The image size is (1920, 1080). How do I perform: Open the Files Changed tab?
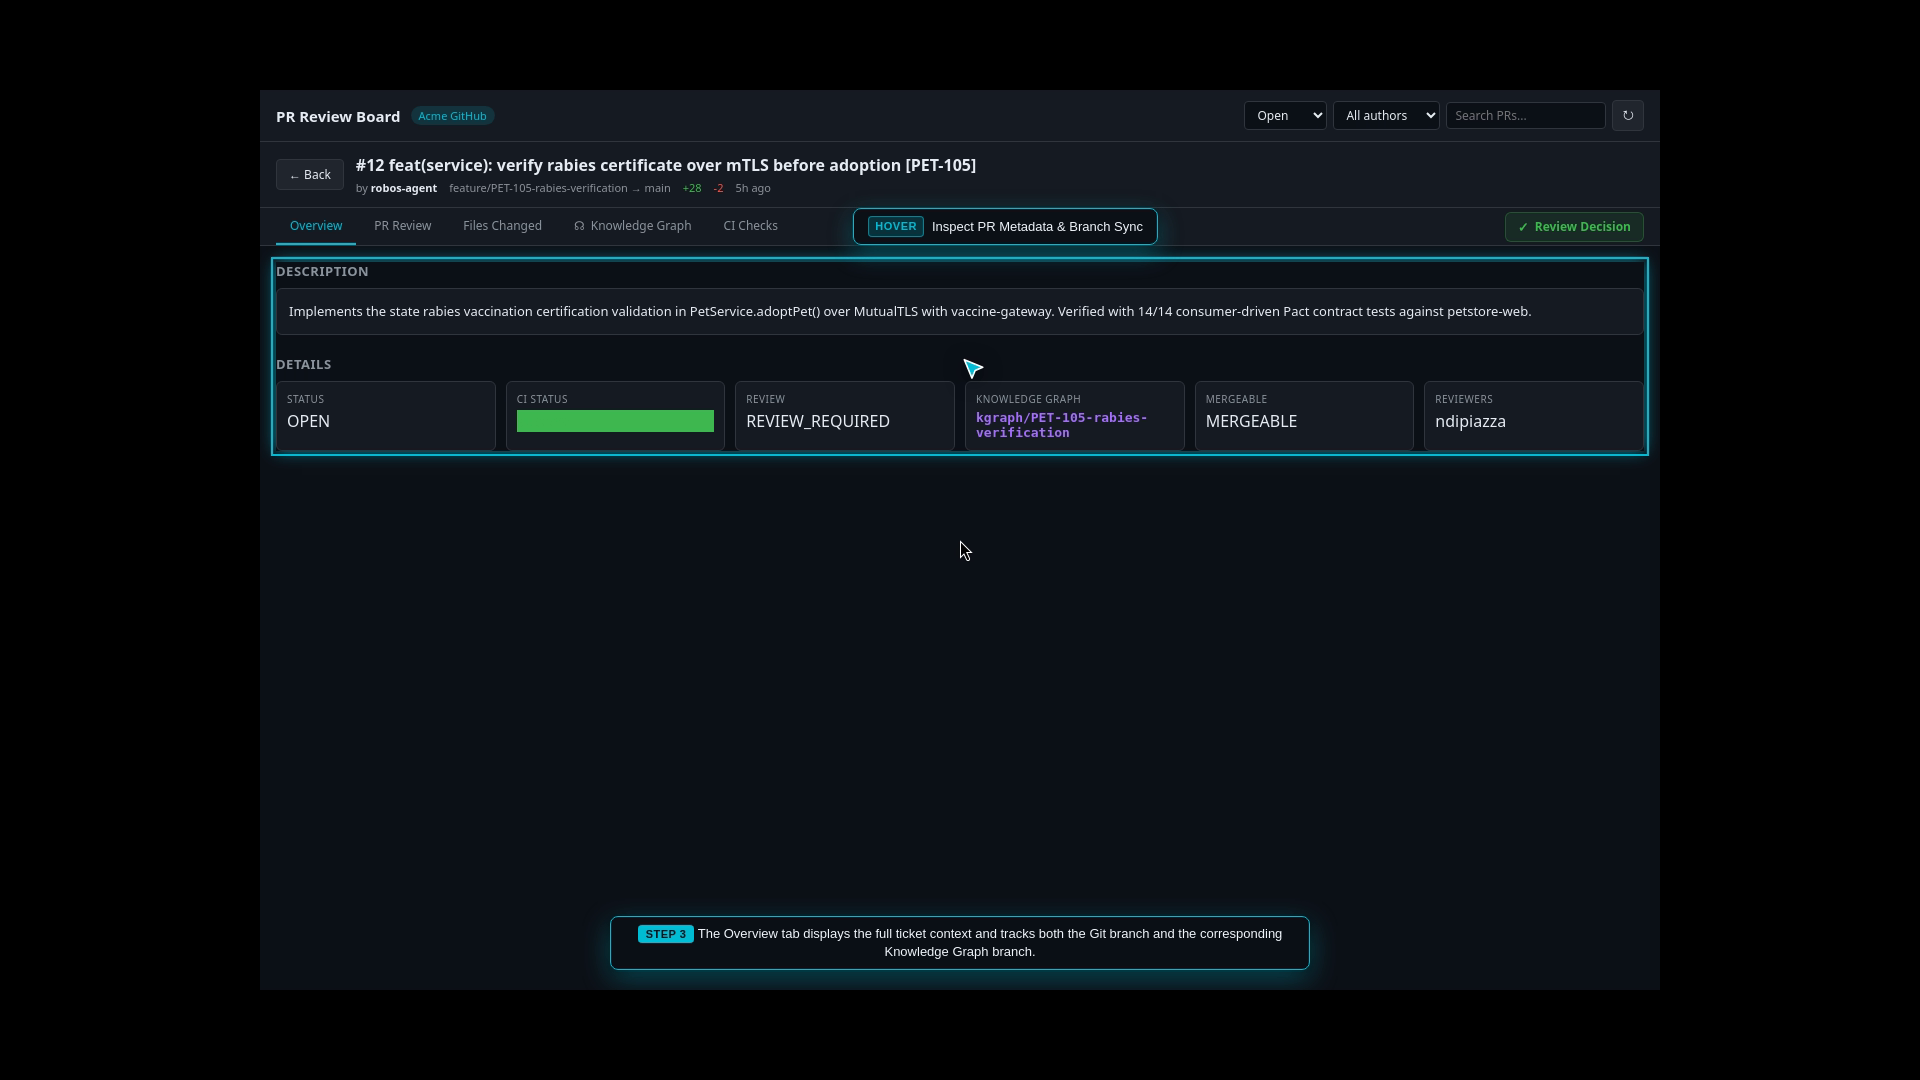pos(502,226)
